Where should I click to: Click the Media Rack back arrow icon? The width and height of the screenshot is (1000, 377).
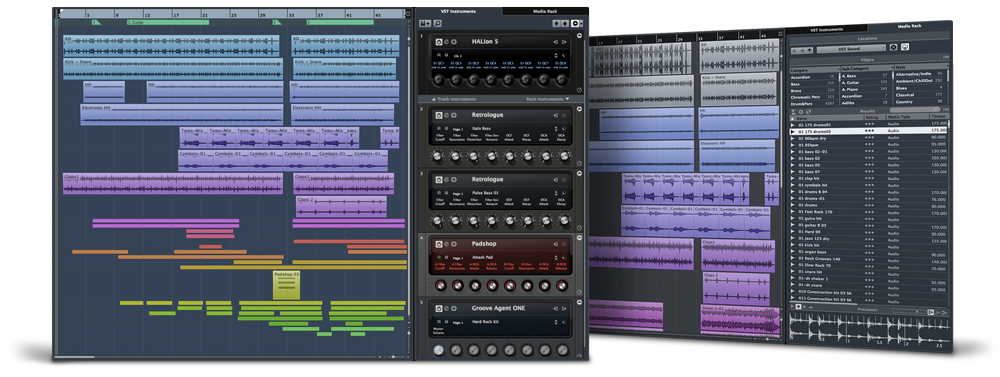794,50
